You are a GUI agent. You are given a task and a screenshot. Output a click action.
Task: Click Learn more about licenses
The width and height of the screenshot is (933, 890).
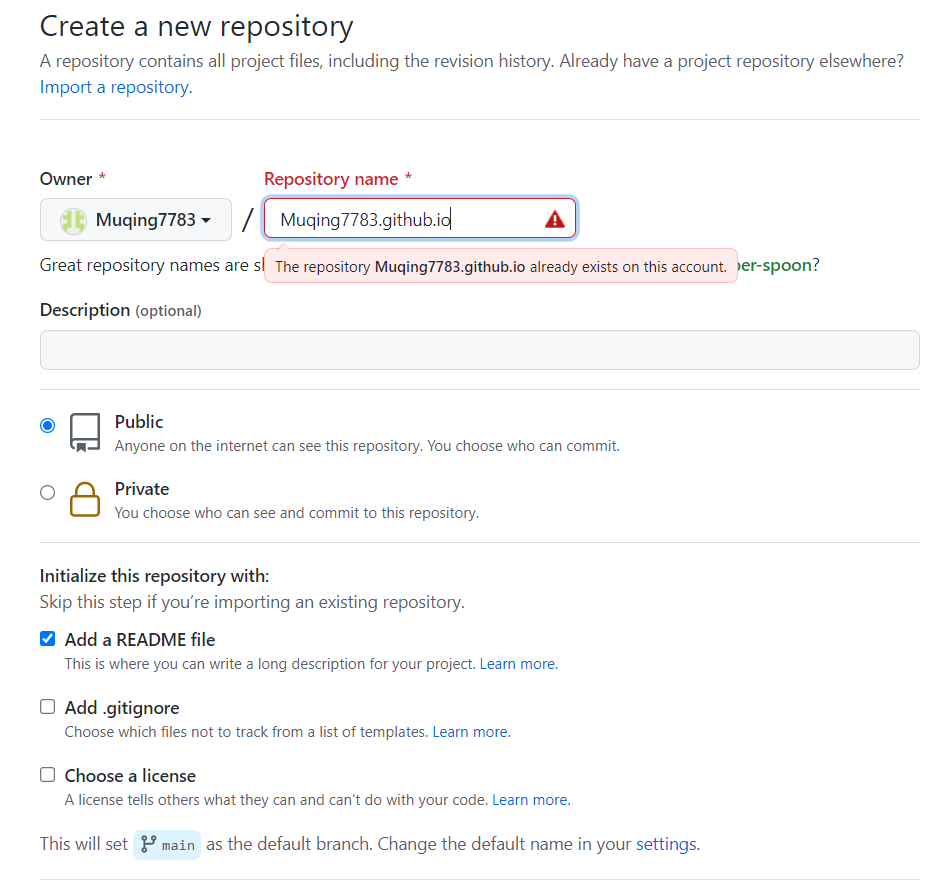coord(530,800)
